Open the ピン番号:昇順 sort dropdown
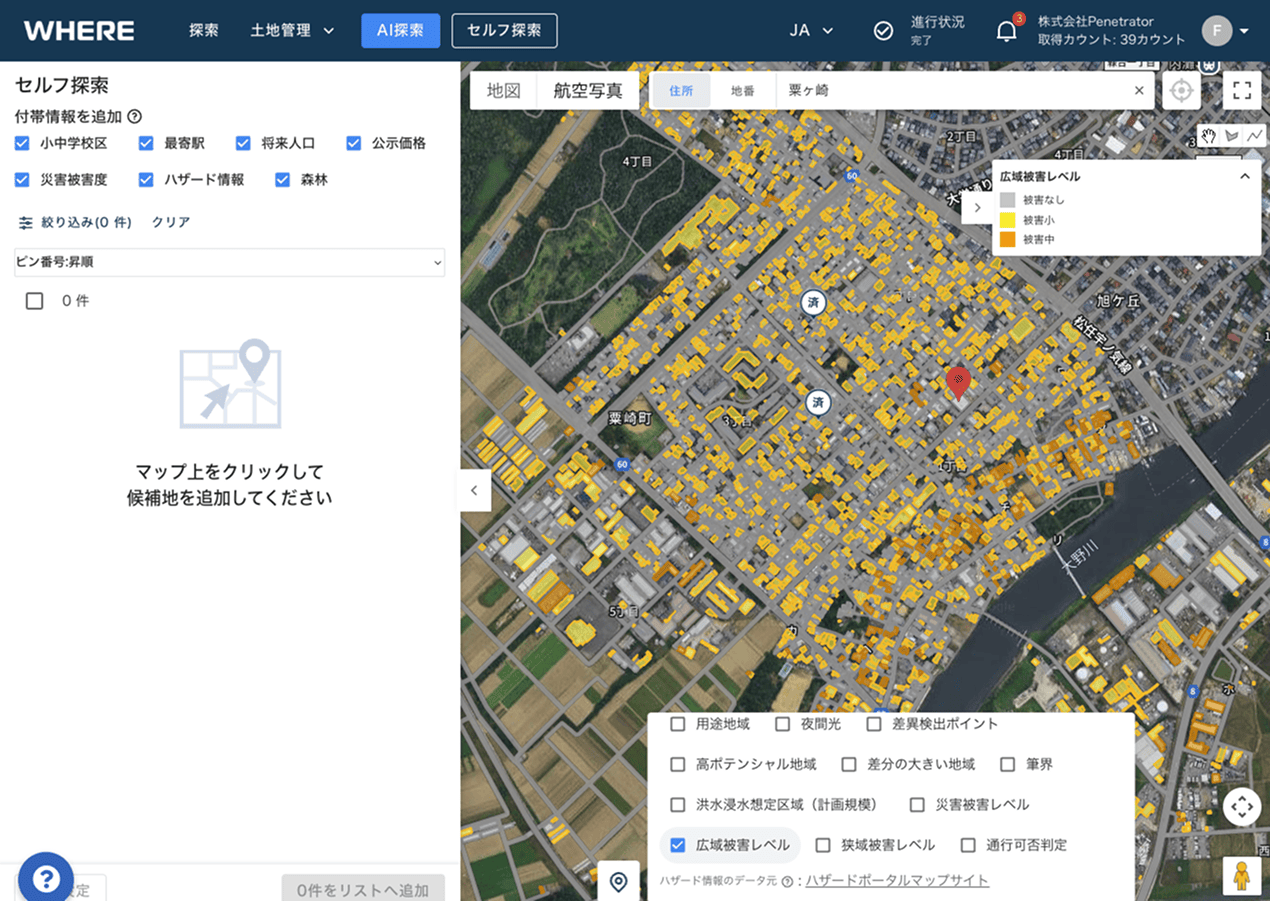Viewport: 1270px width, 901px height. point(229,262)
